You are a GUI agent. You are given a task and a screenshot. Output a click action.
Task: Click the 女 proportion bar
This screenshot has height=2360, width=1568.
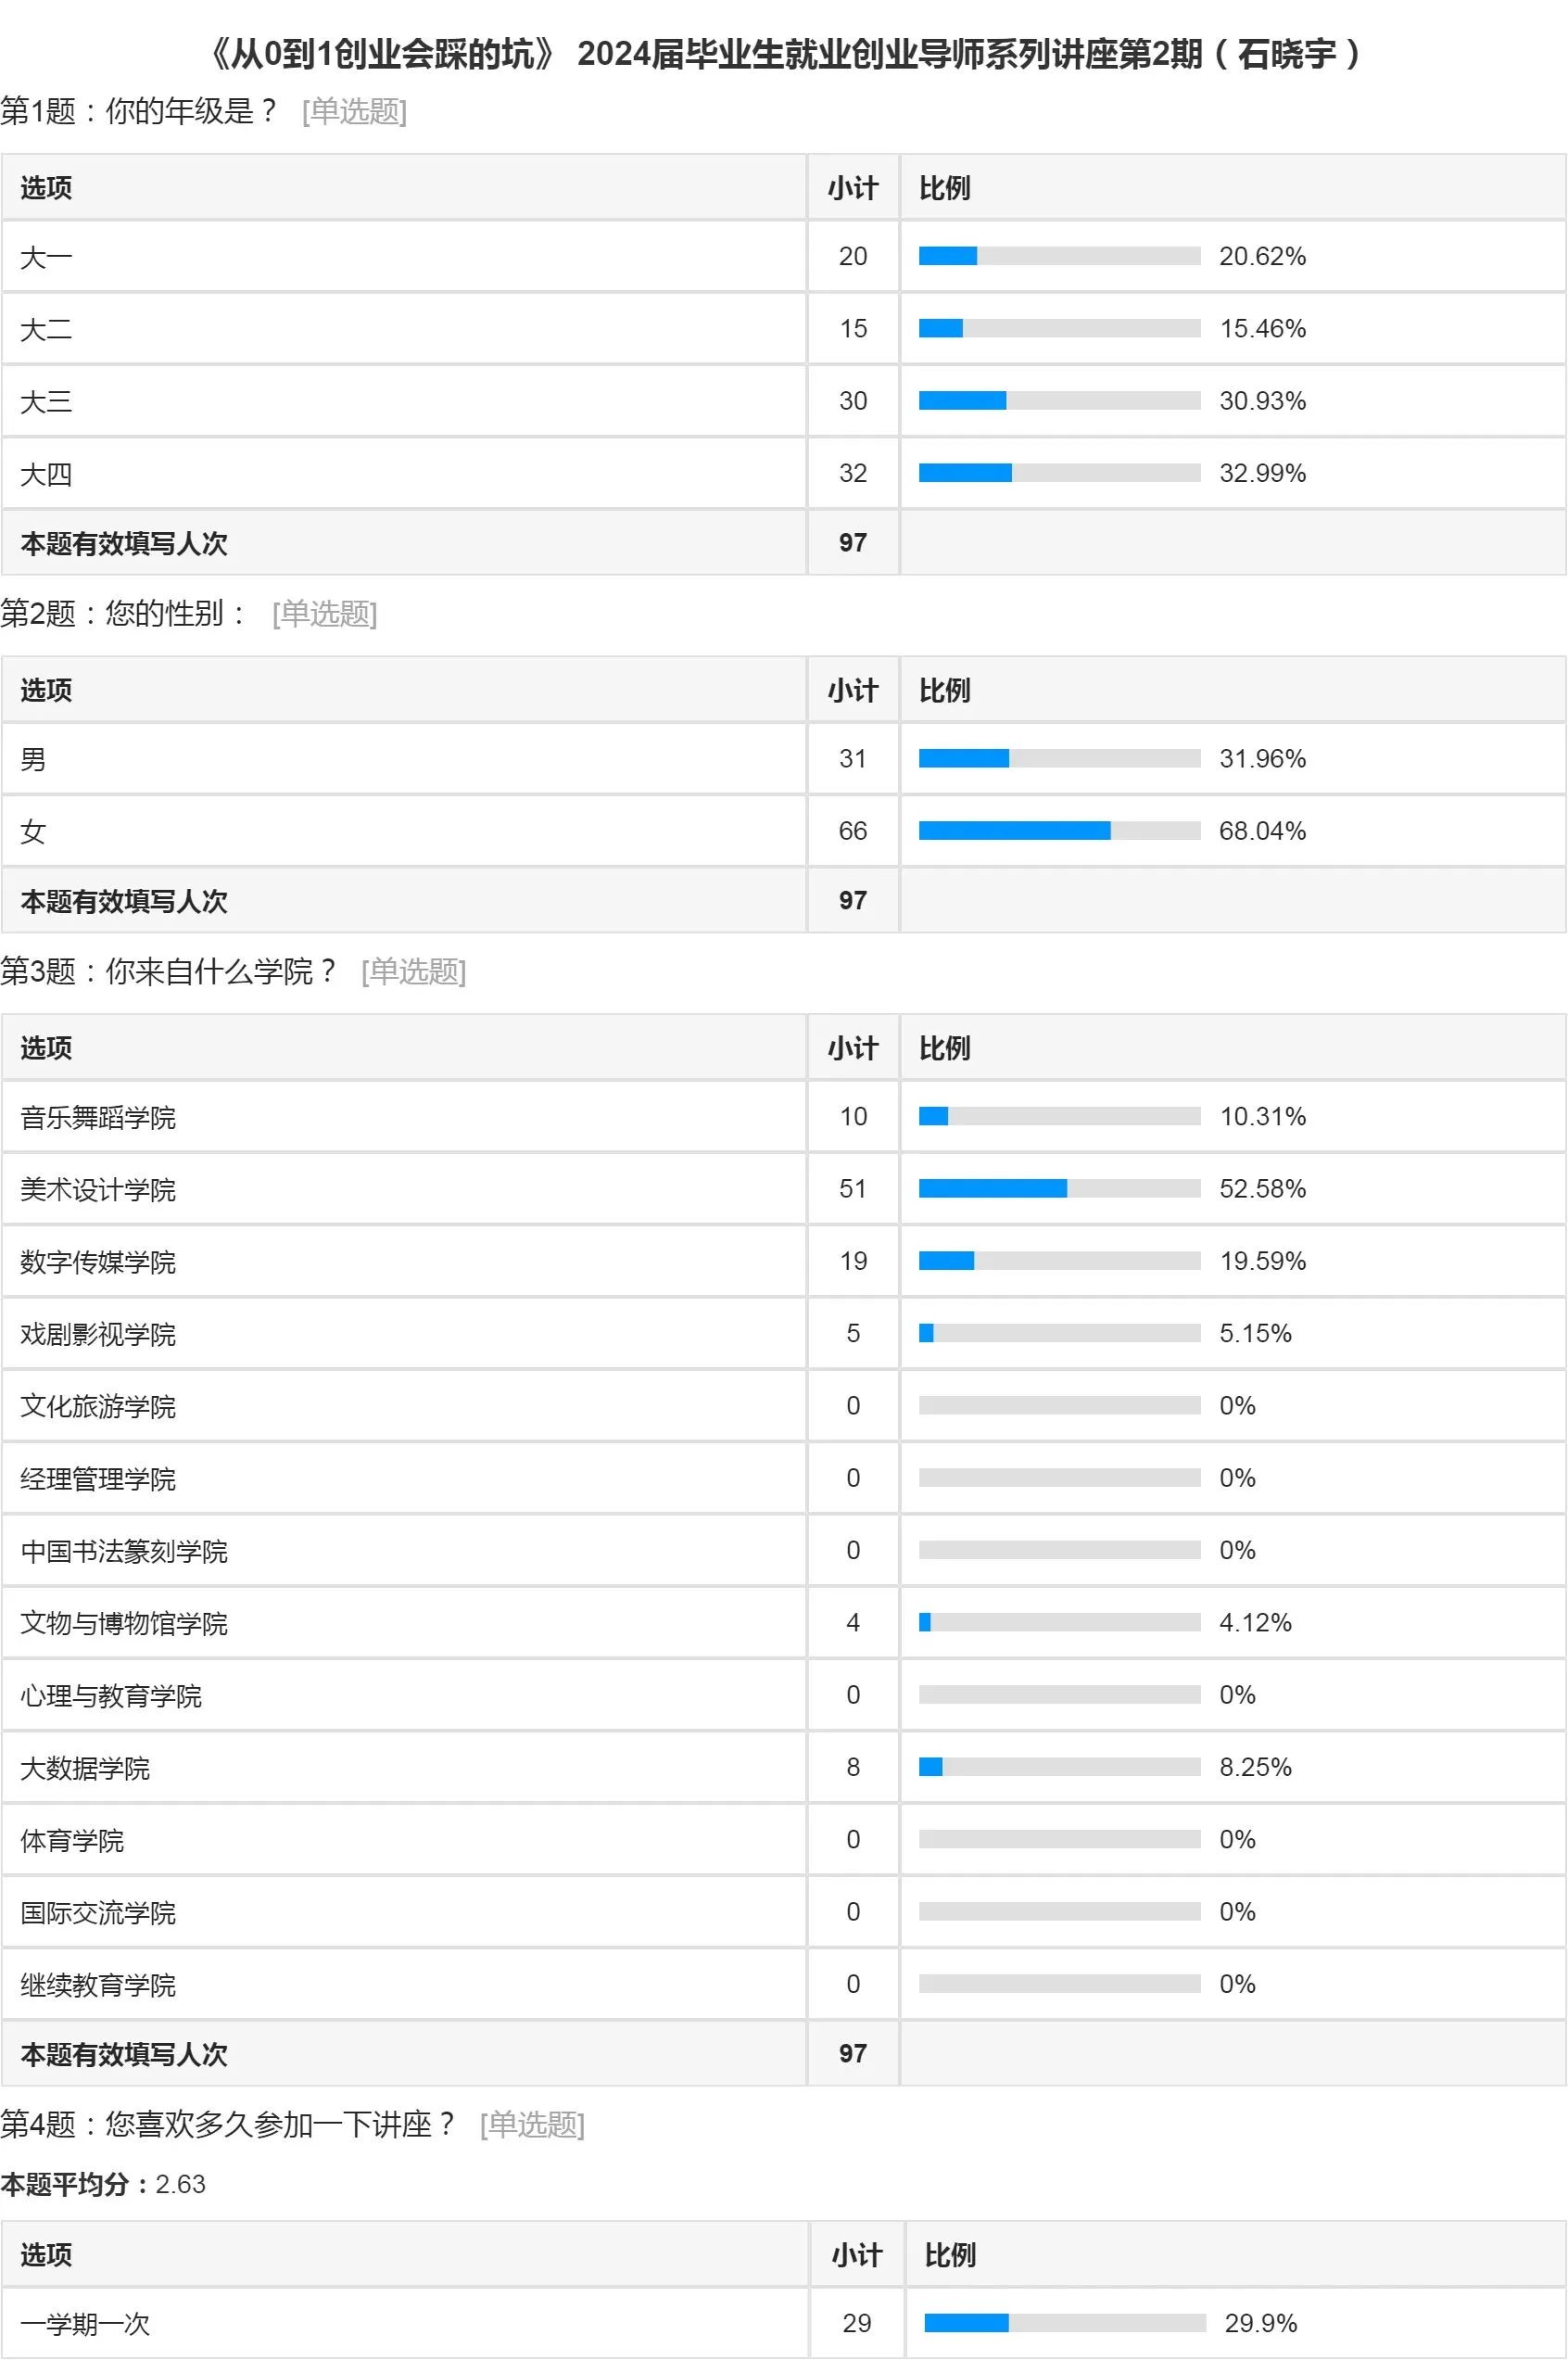pyautogui.click(x=1059, y=831)
